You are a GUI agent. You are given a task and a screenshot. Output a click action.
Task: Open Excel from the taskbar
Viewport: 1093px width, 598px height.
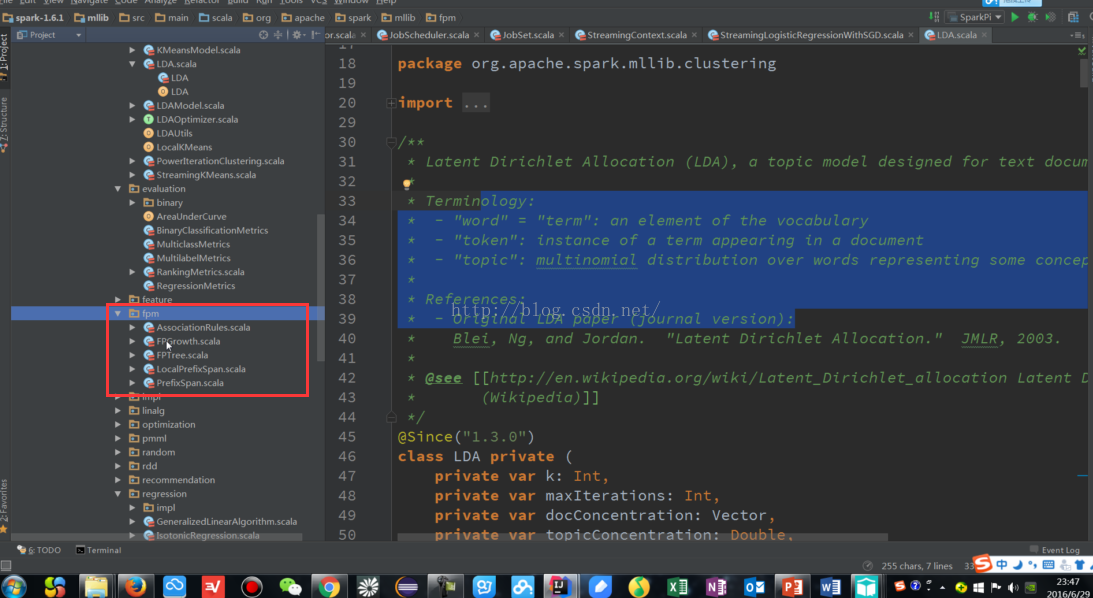point(678,586)
